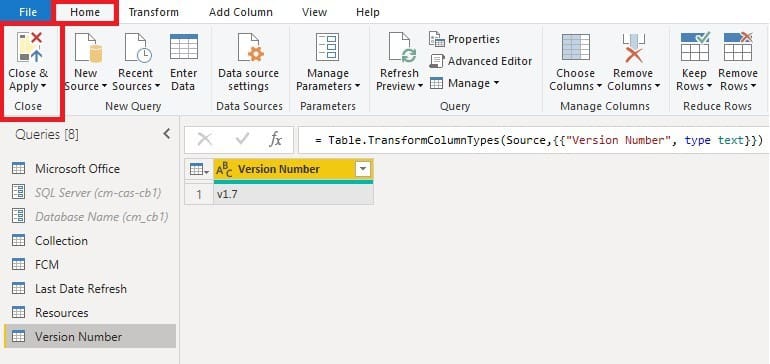Switch to the Add Column tab
Image resolution: width=770 pixels, height=364 pixels.
[240, 12]
